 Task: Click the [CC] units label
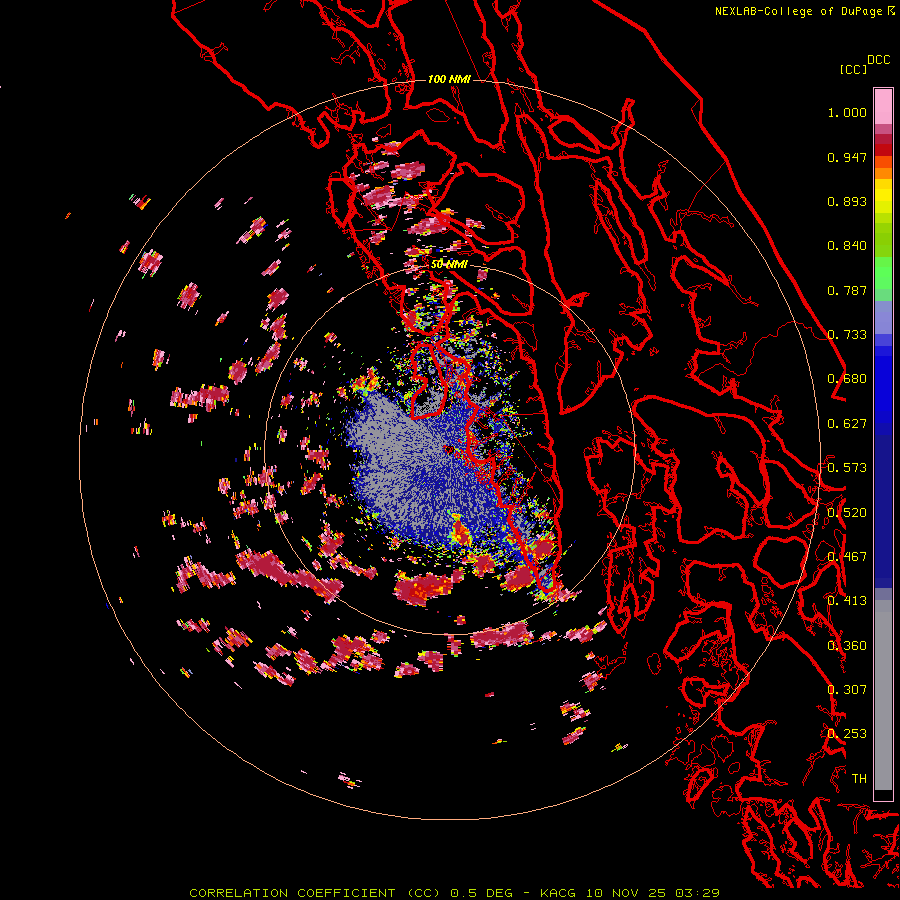[853, 69]
